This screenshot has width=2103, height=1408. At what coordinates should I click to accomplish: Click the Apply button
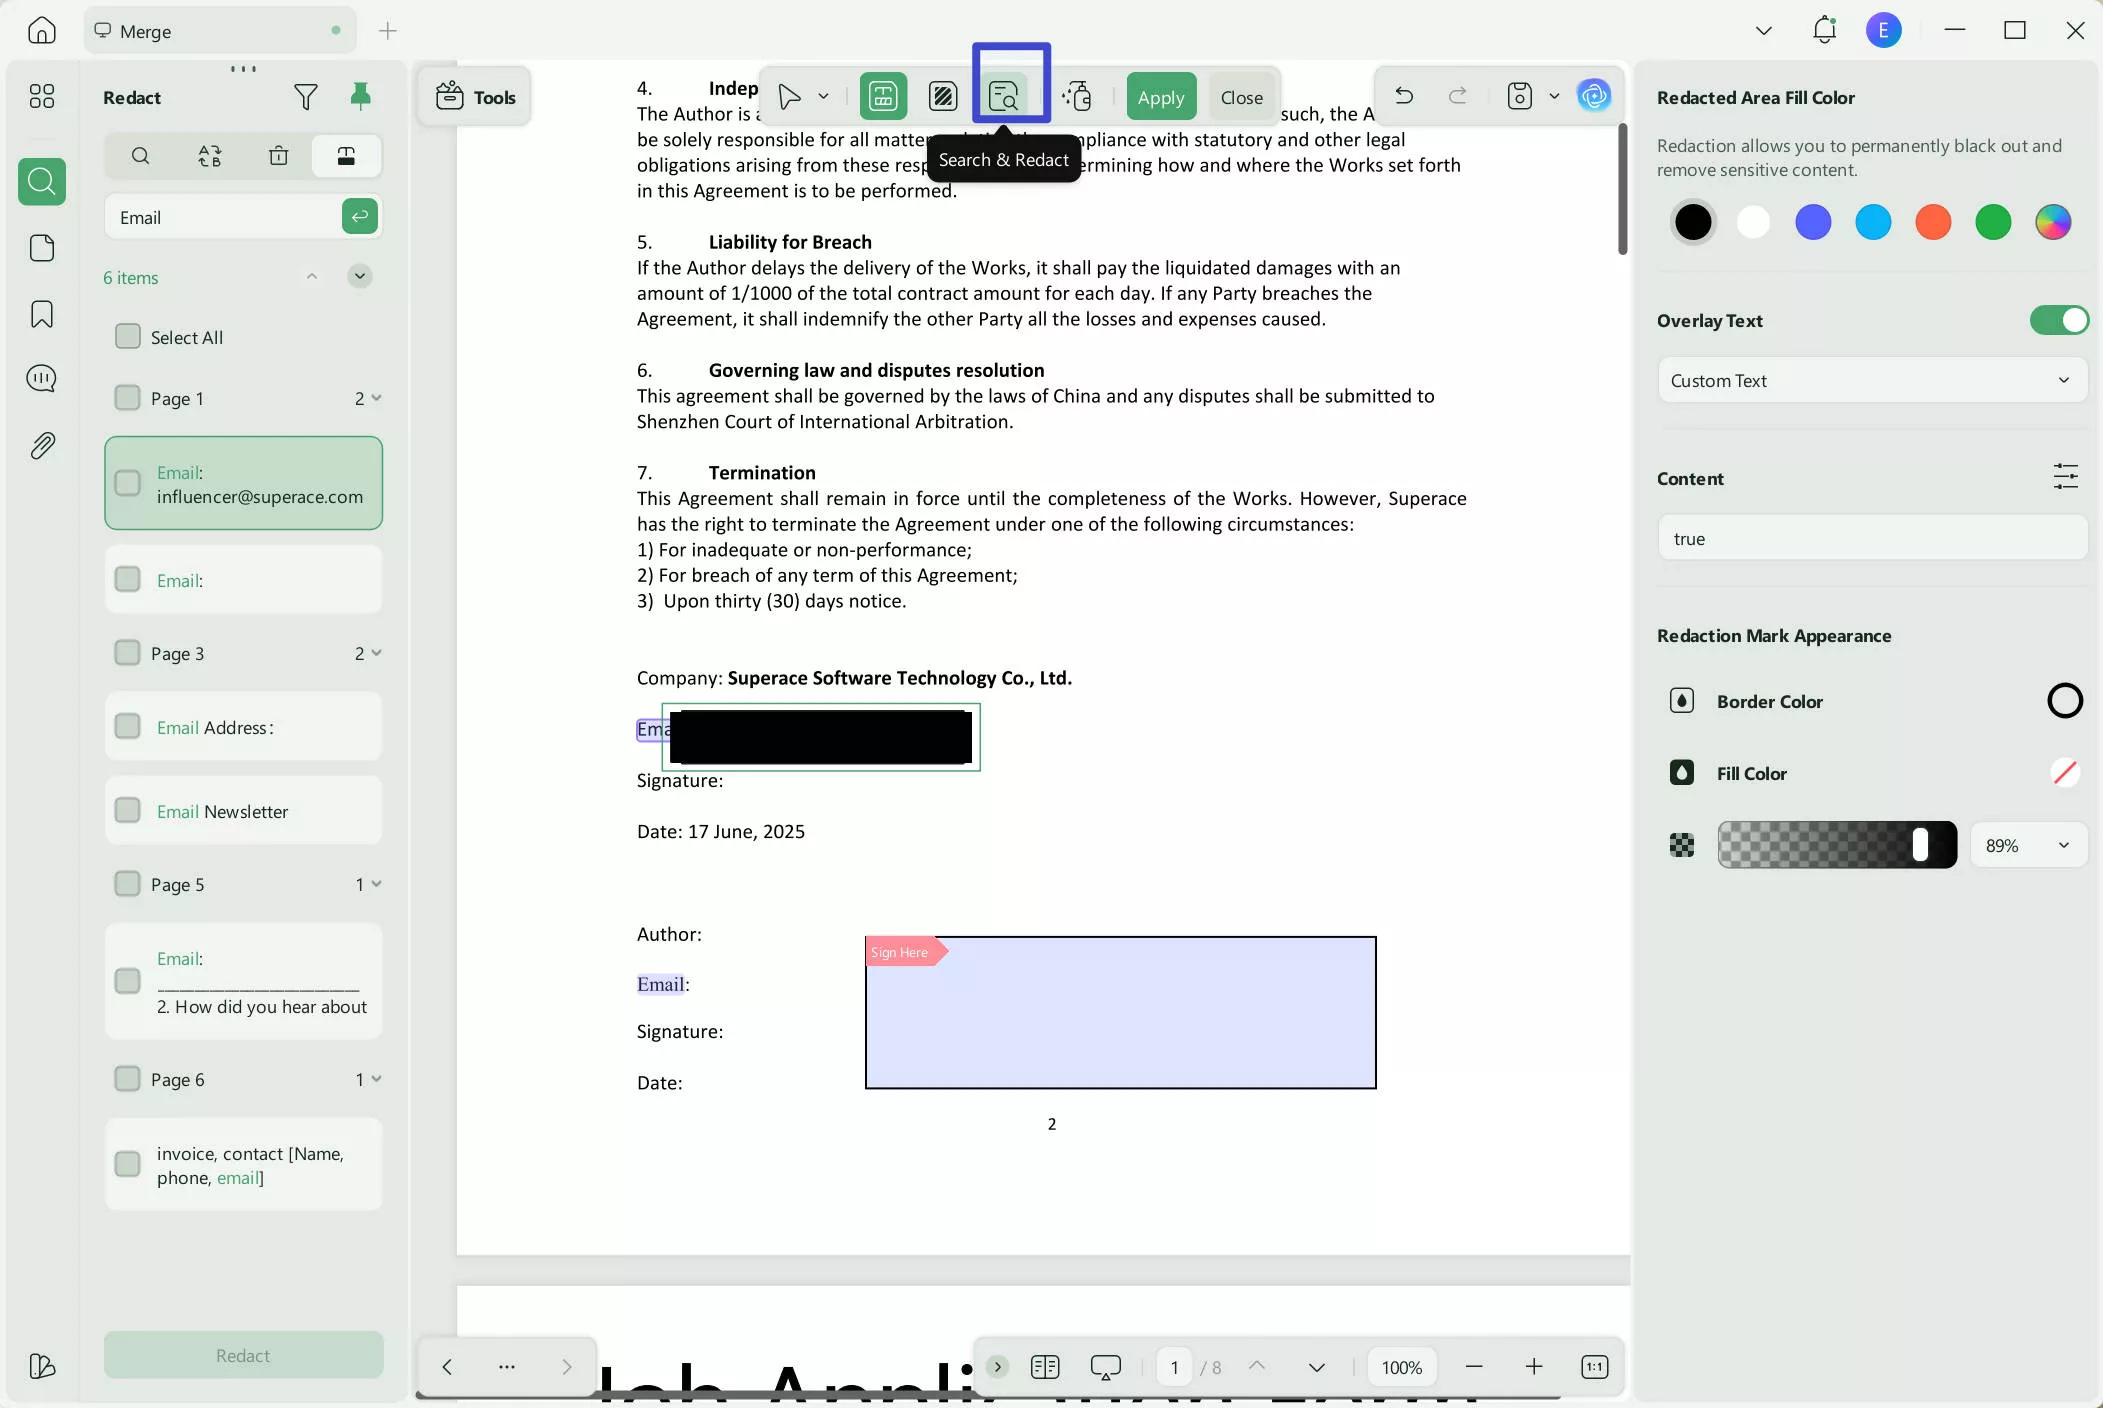point(1160,96)
